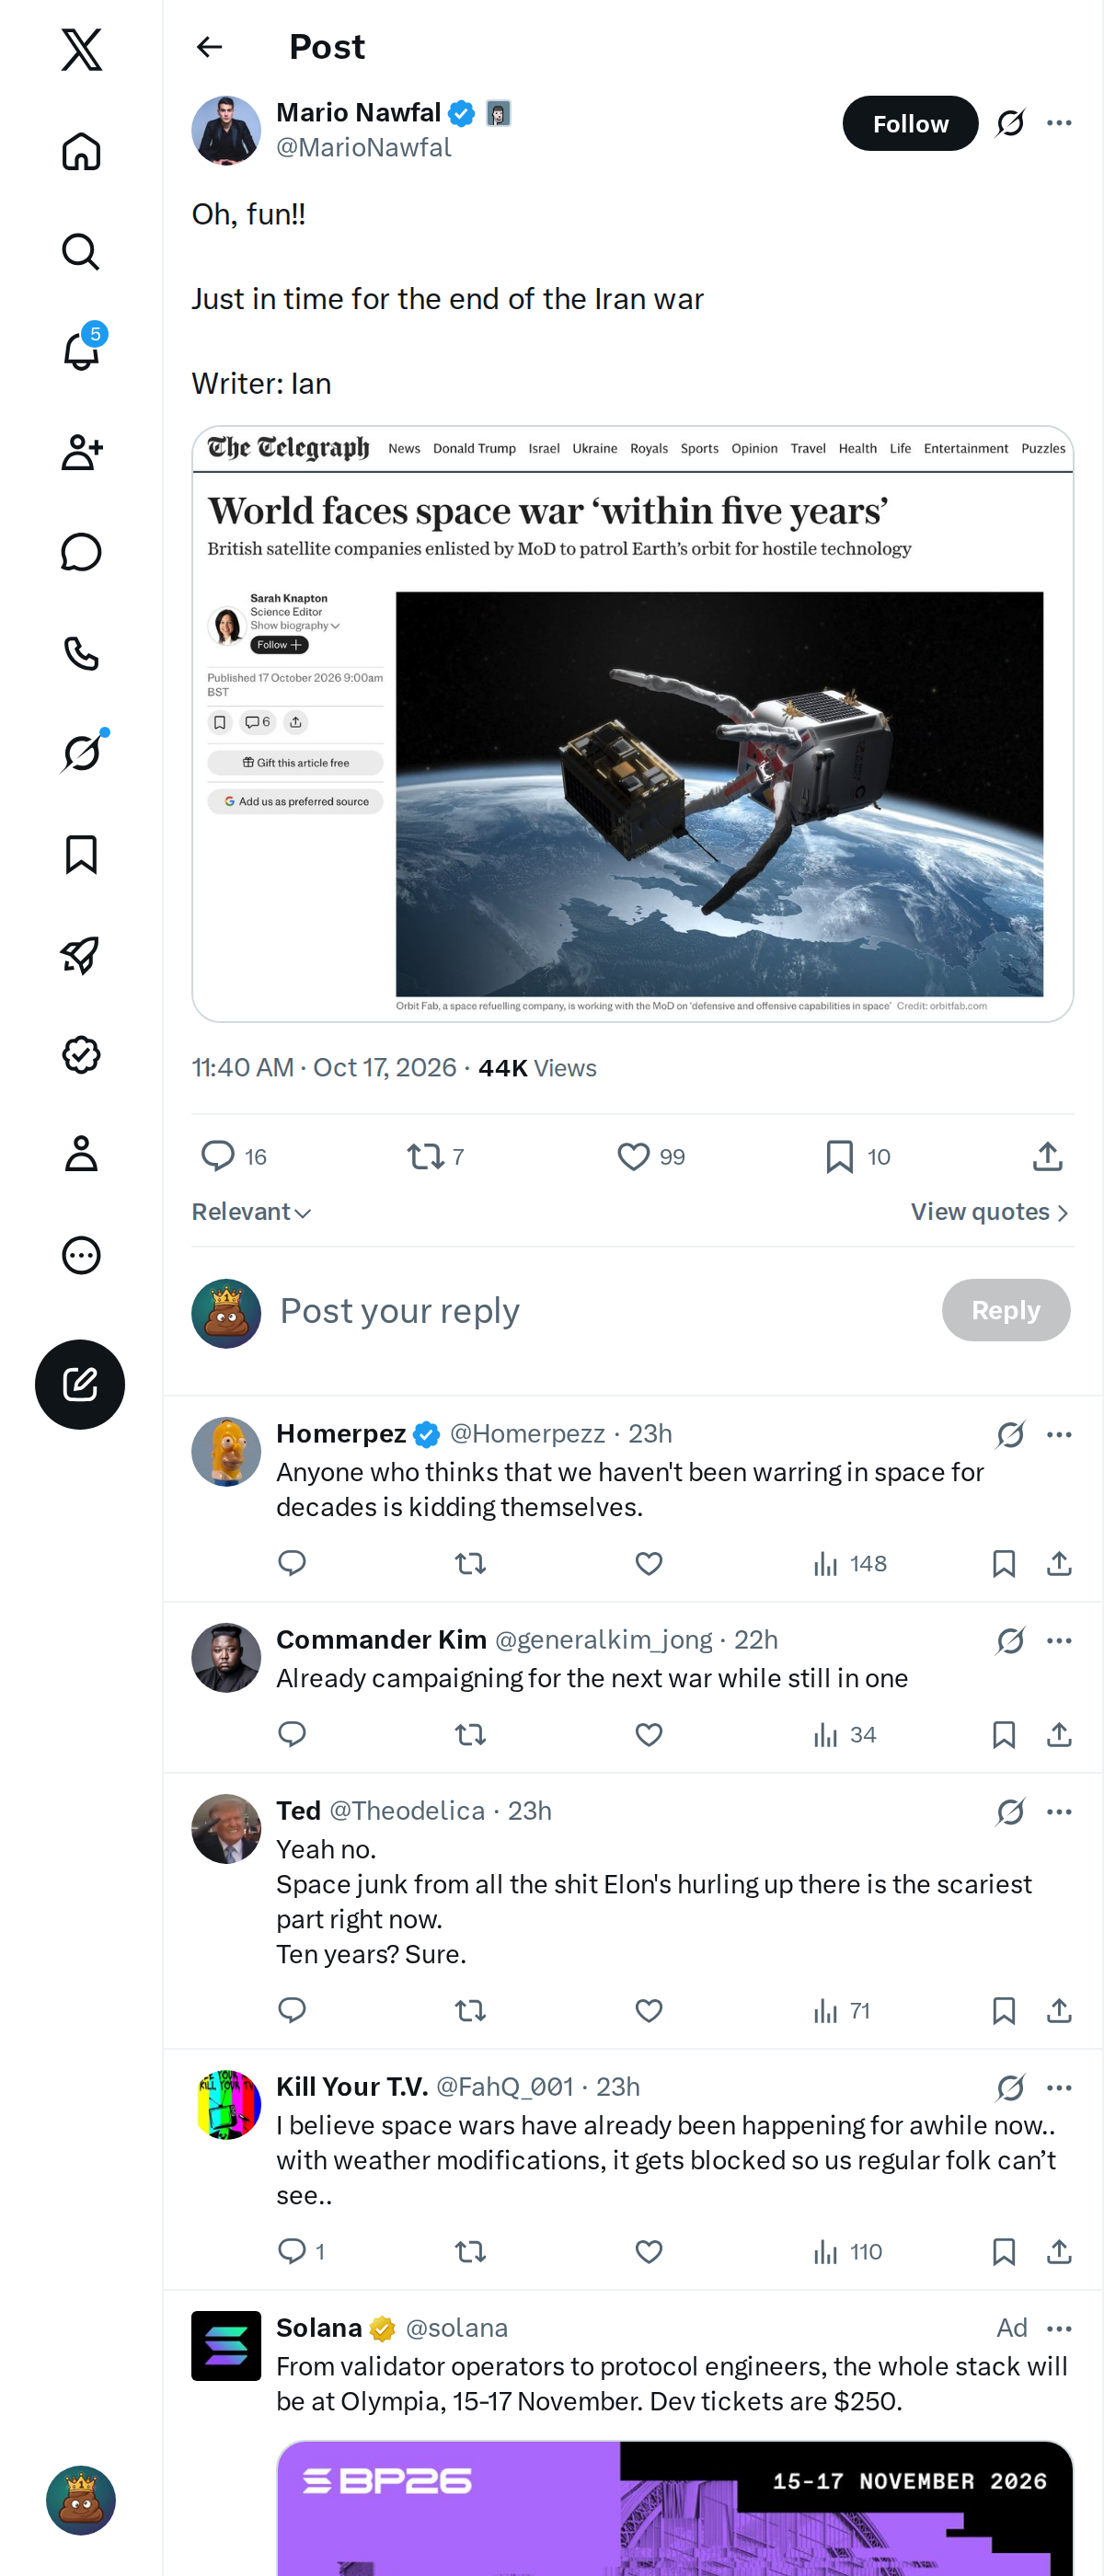Viewport: 1104px width, 2576px height.
Task: Open Bookmarks in the left sidebar
Action: [81, 855]
